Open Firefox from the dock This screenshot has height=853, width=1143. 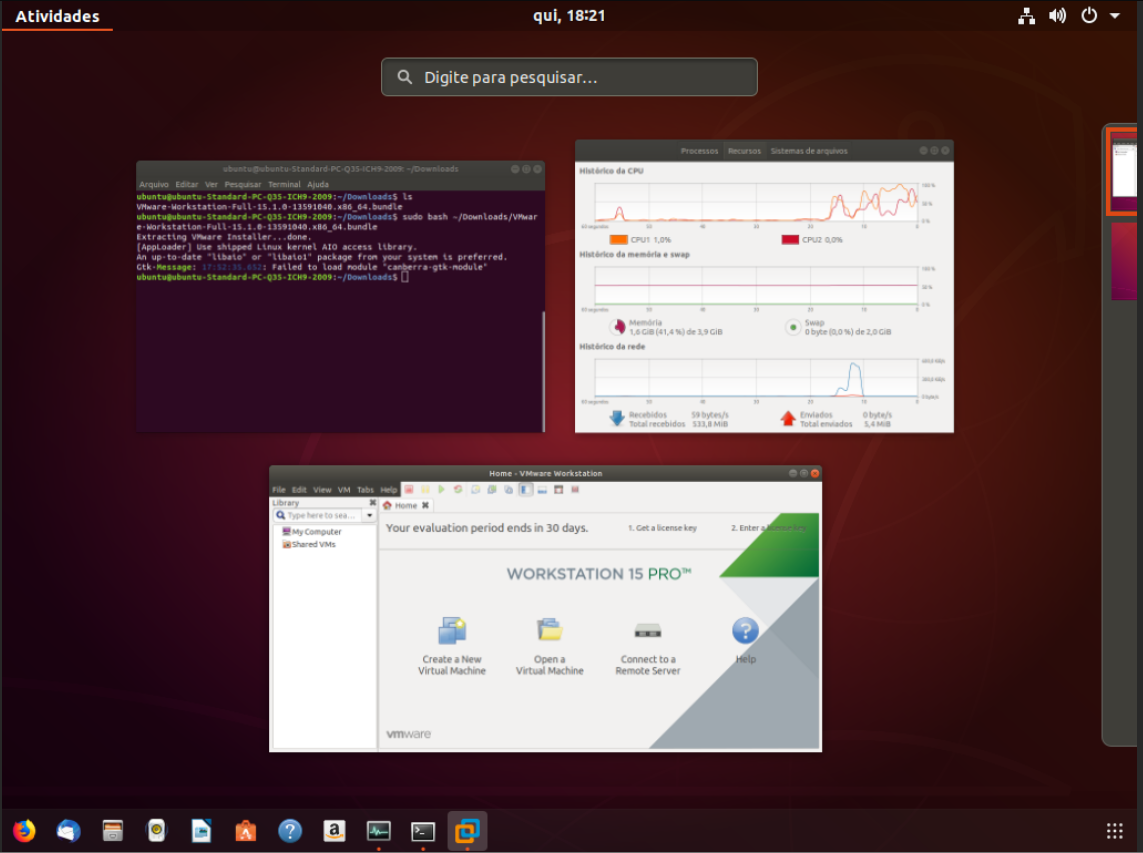coord(24,830)
